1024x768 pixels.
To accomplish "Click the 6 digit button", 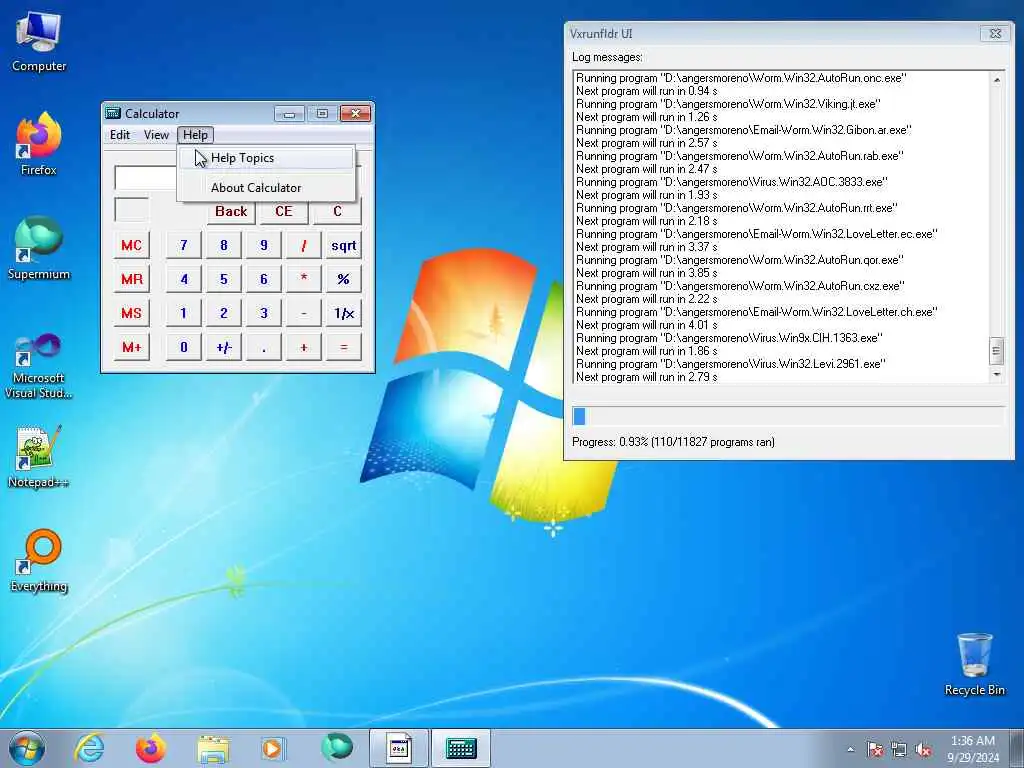I will pyautogui.click(x=264, y=280).
